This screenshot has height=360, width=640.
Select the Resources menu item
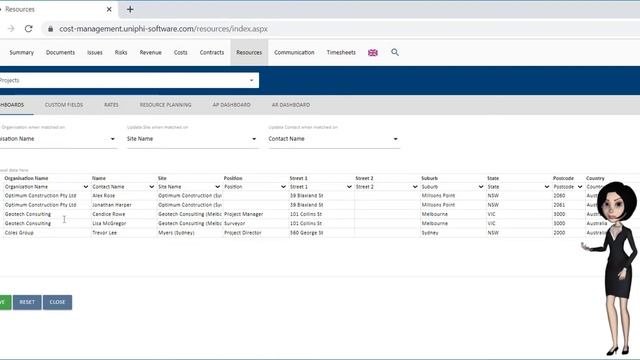coord(249,53)
